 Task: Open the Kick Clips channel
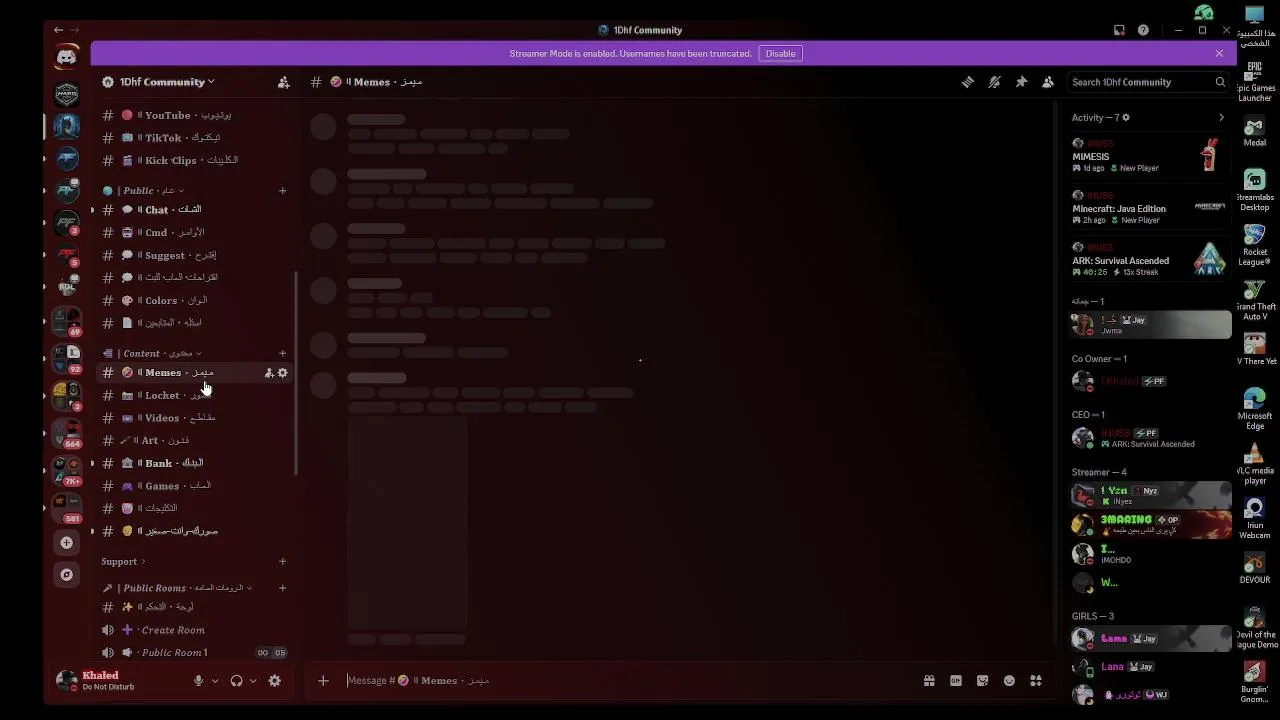pos(194,160)
